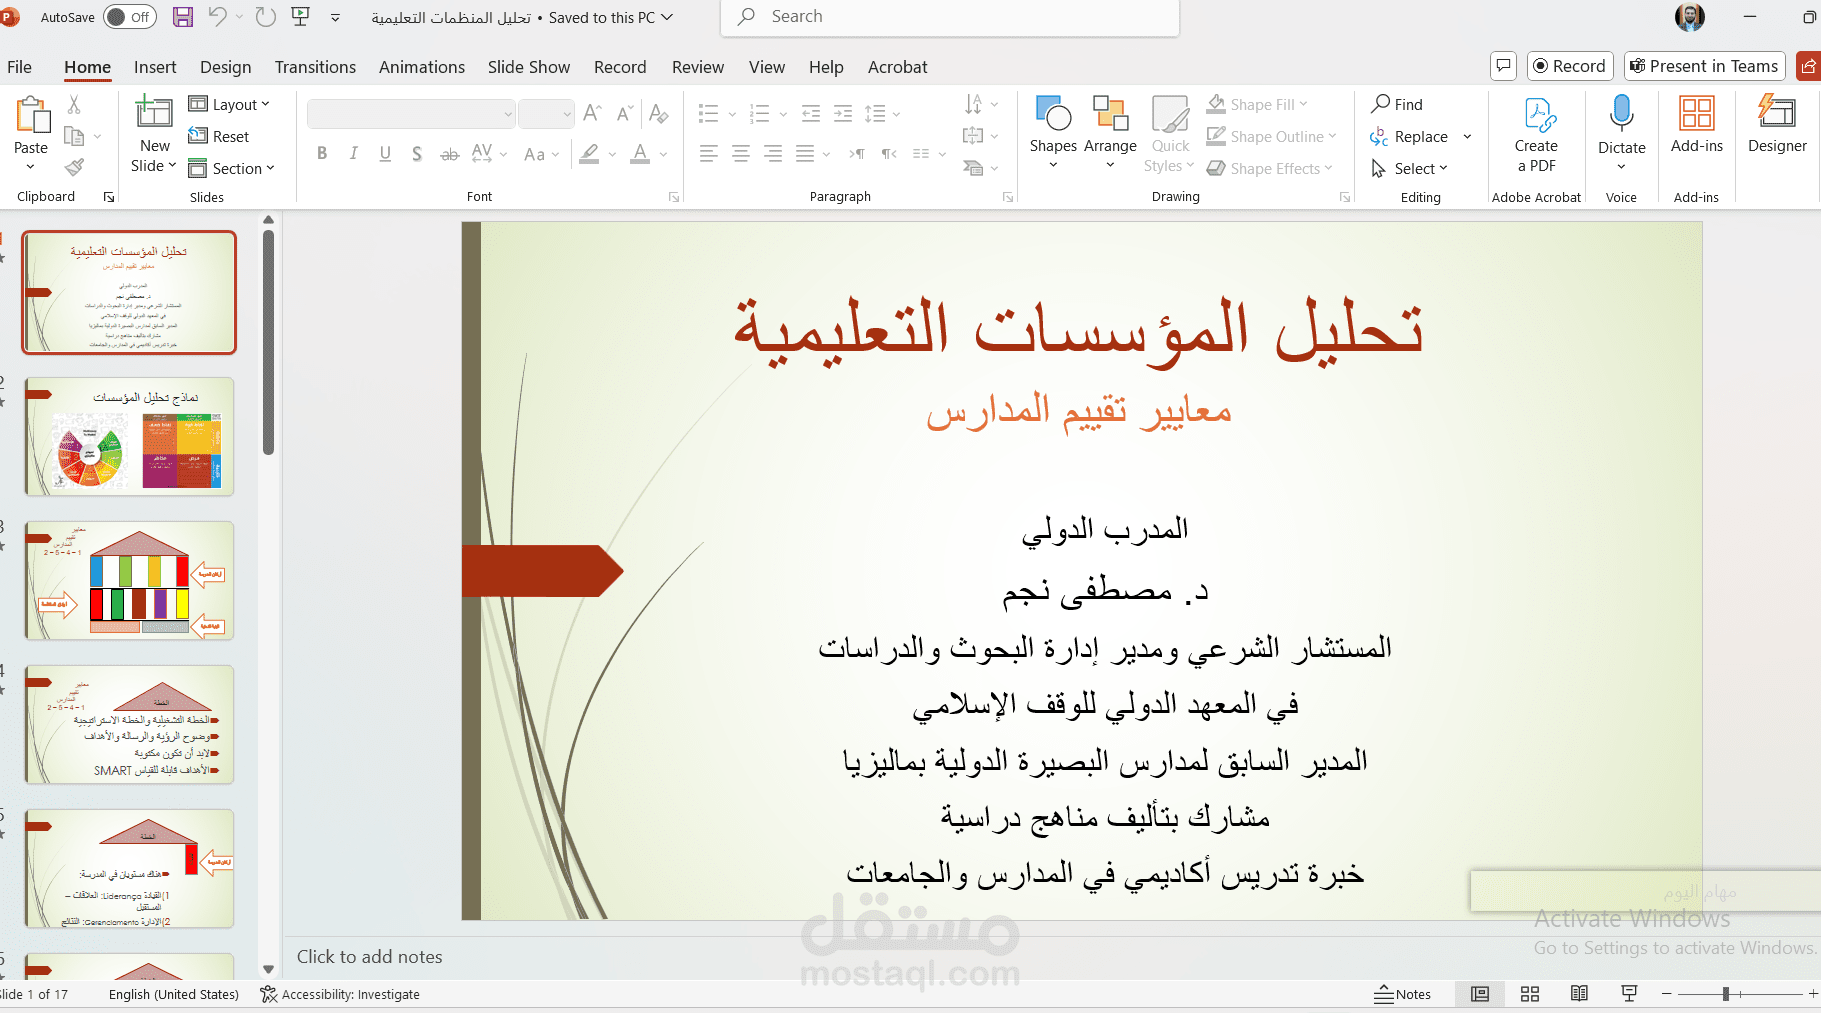Switch to the Insert tab
The image size is (1821, 1013).
coord(155,67)
